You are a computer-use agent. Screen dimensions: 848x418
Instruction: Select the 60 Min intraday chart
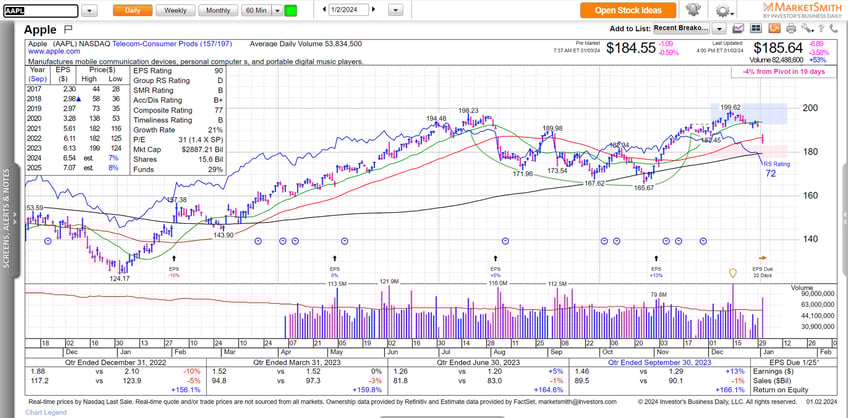coord(256,10)
